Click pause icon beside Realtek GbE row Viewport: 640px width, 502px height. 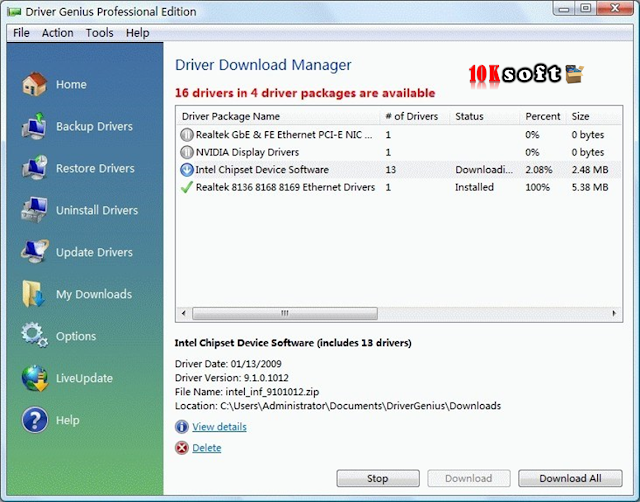pyautogui.click(x=187, y=134)
